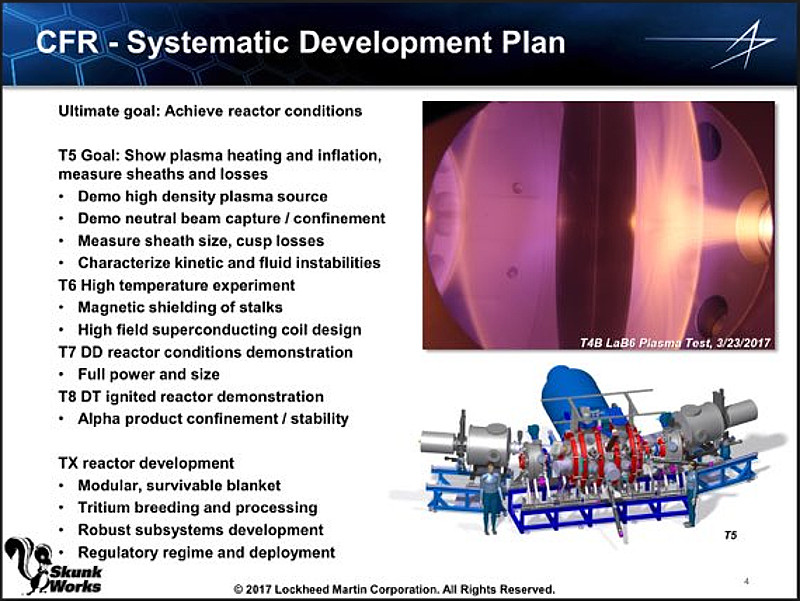Click the 'Demo high density plasma source' bullet
Screen dimensions: 800x601
tap(202, 196)
